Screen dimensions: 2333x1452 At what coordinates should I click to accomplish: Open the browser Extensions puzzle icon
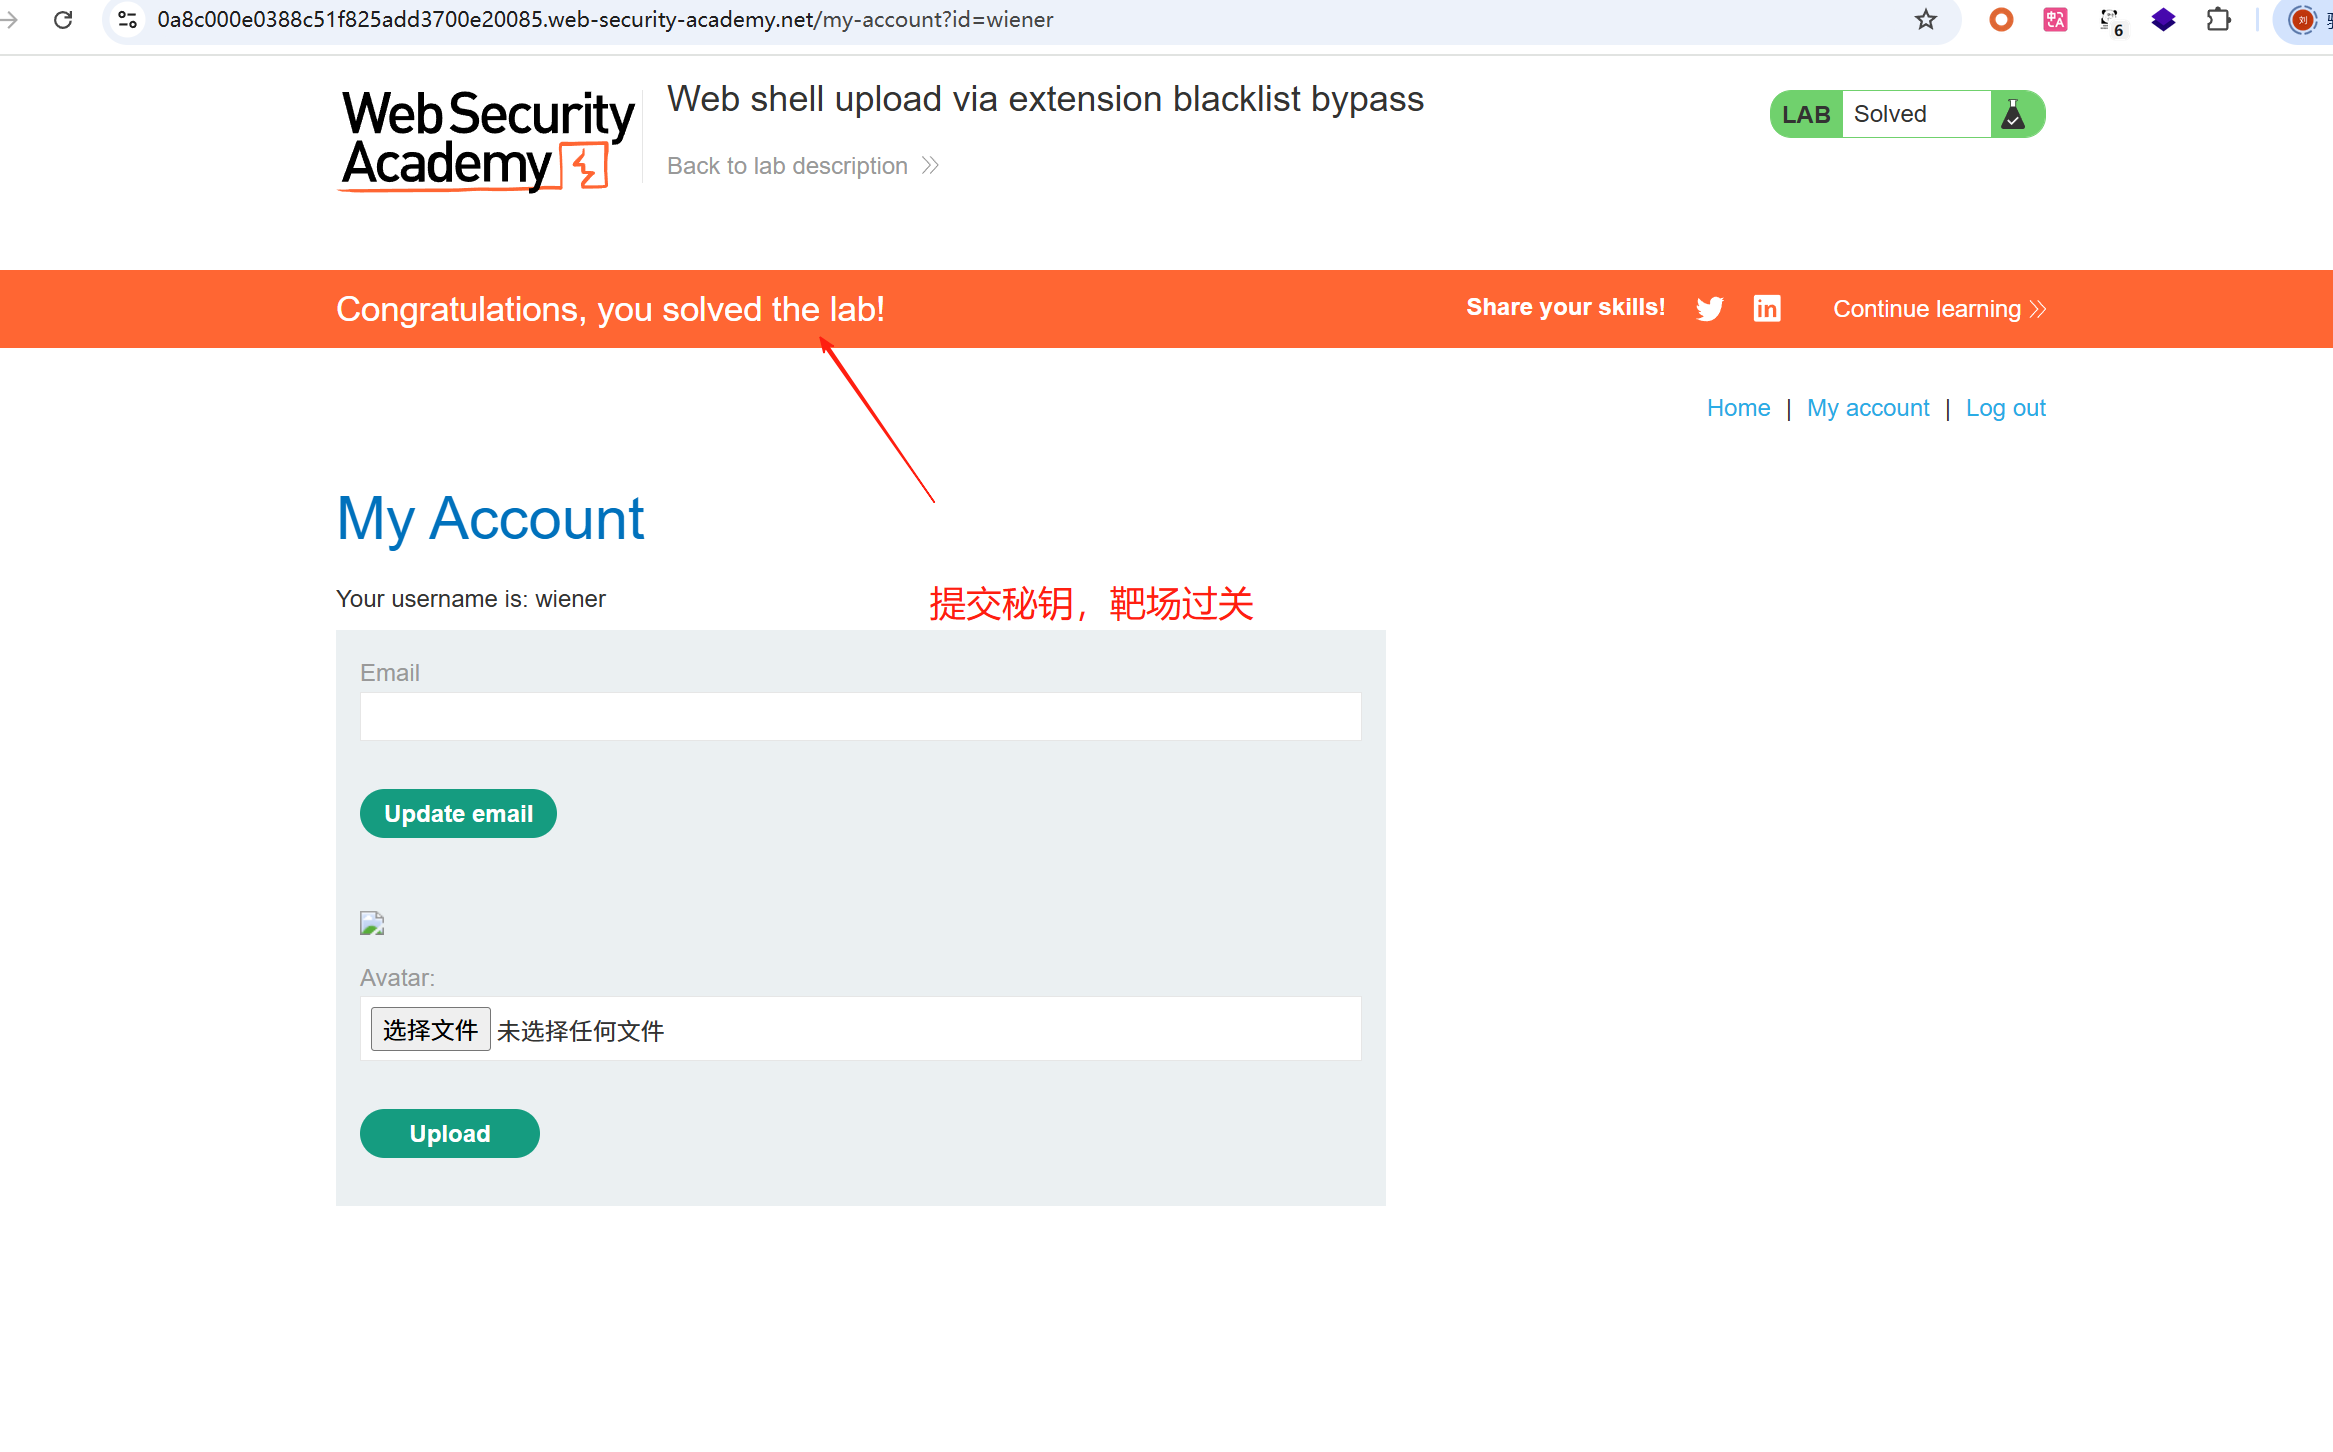2218,20
